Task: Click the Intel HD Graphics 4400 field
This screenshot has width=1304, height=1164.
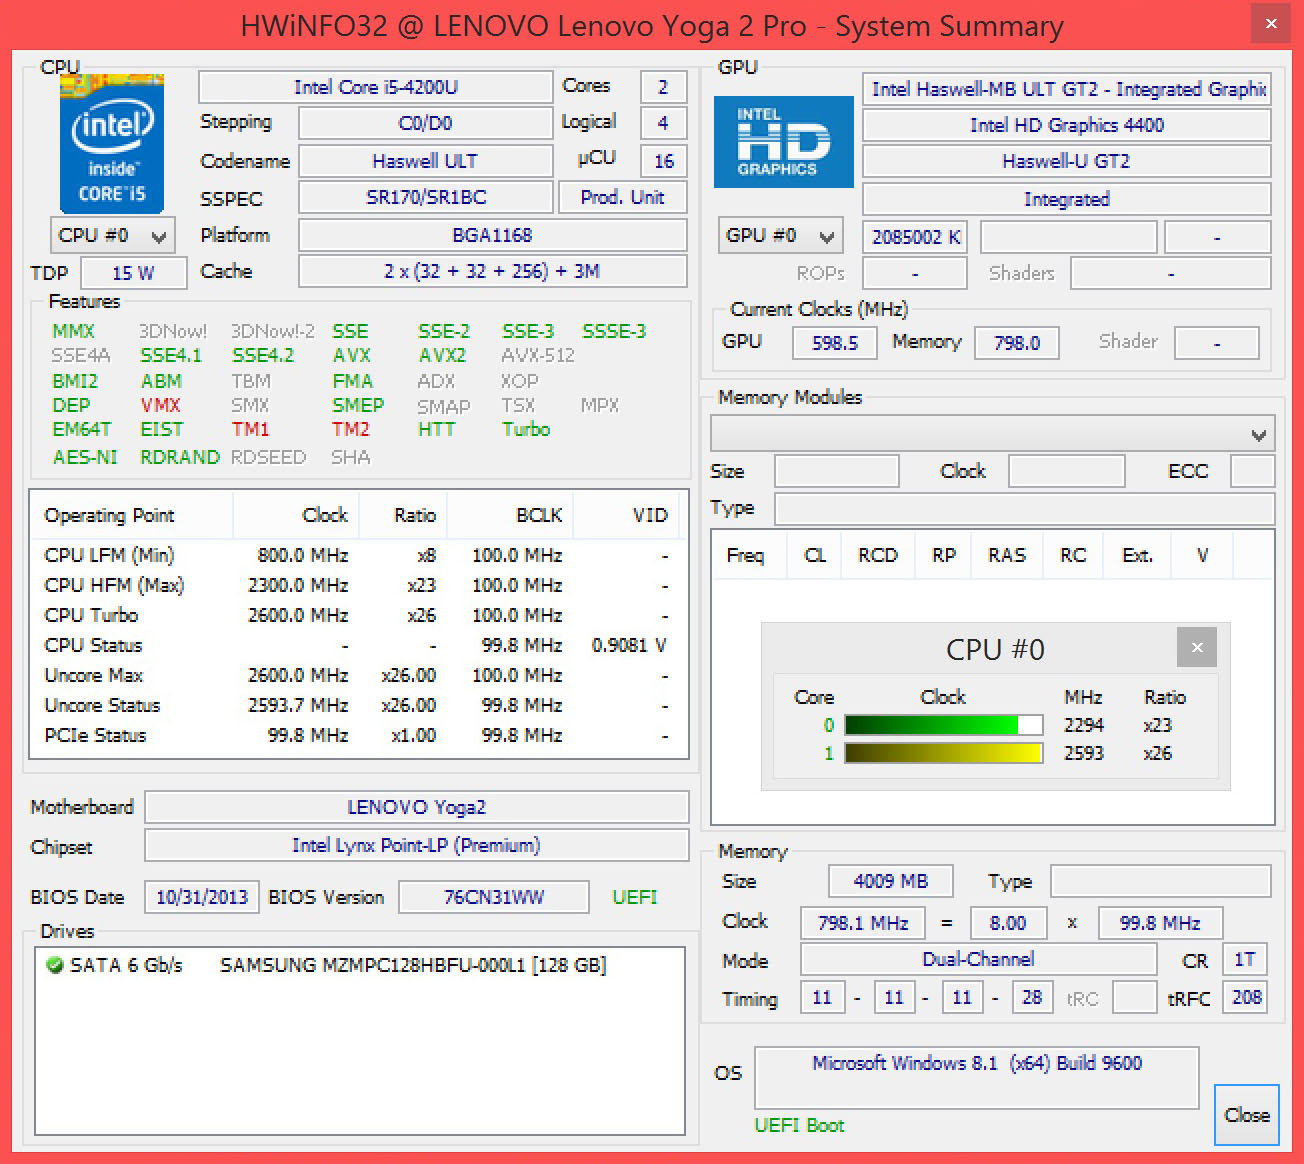Action: click(x=1067, y=125)
